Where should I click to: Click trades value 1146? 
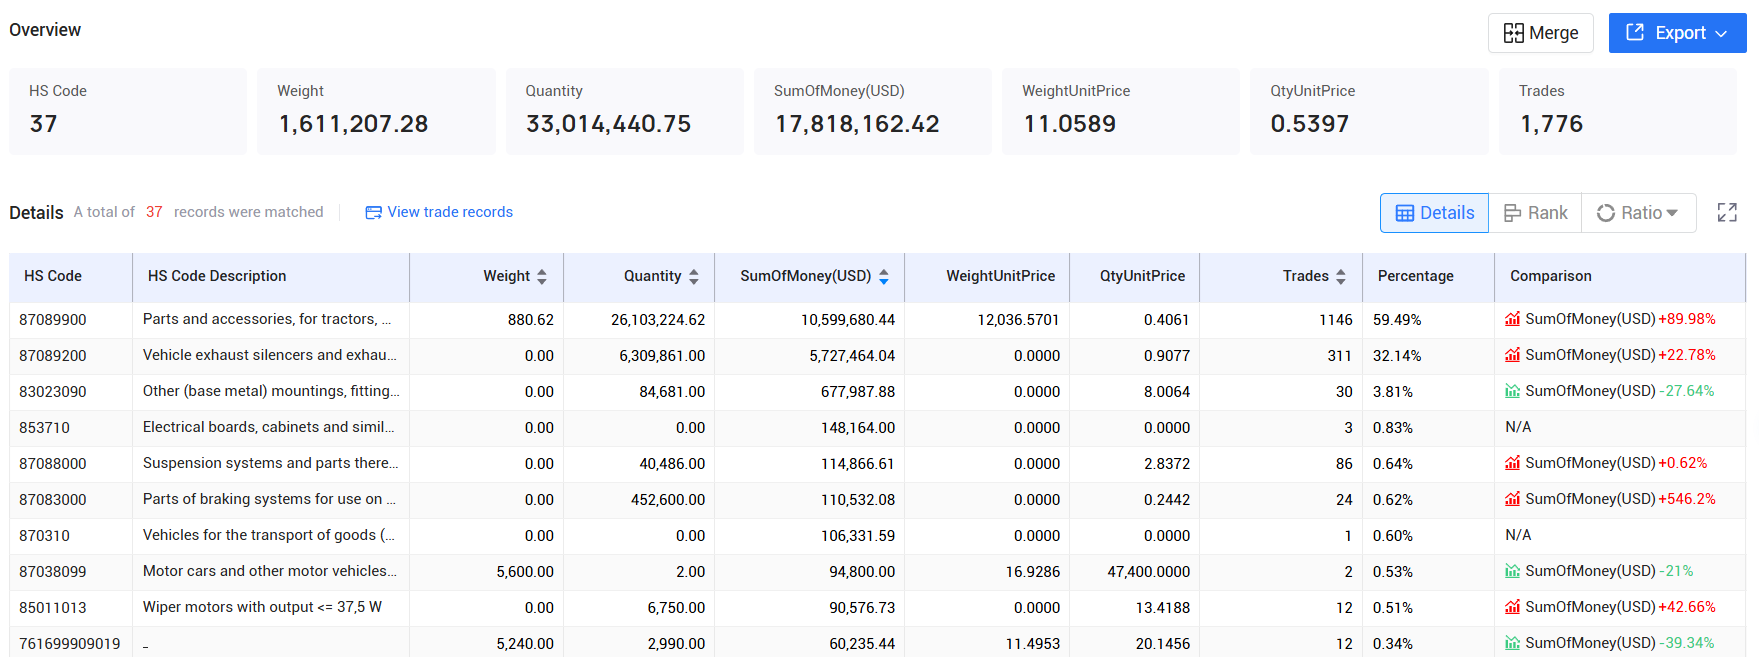click(x=1336, y=320)
